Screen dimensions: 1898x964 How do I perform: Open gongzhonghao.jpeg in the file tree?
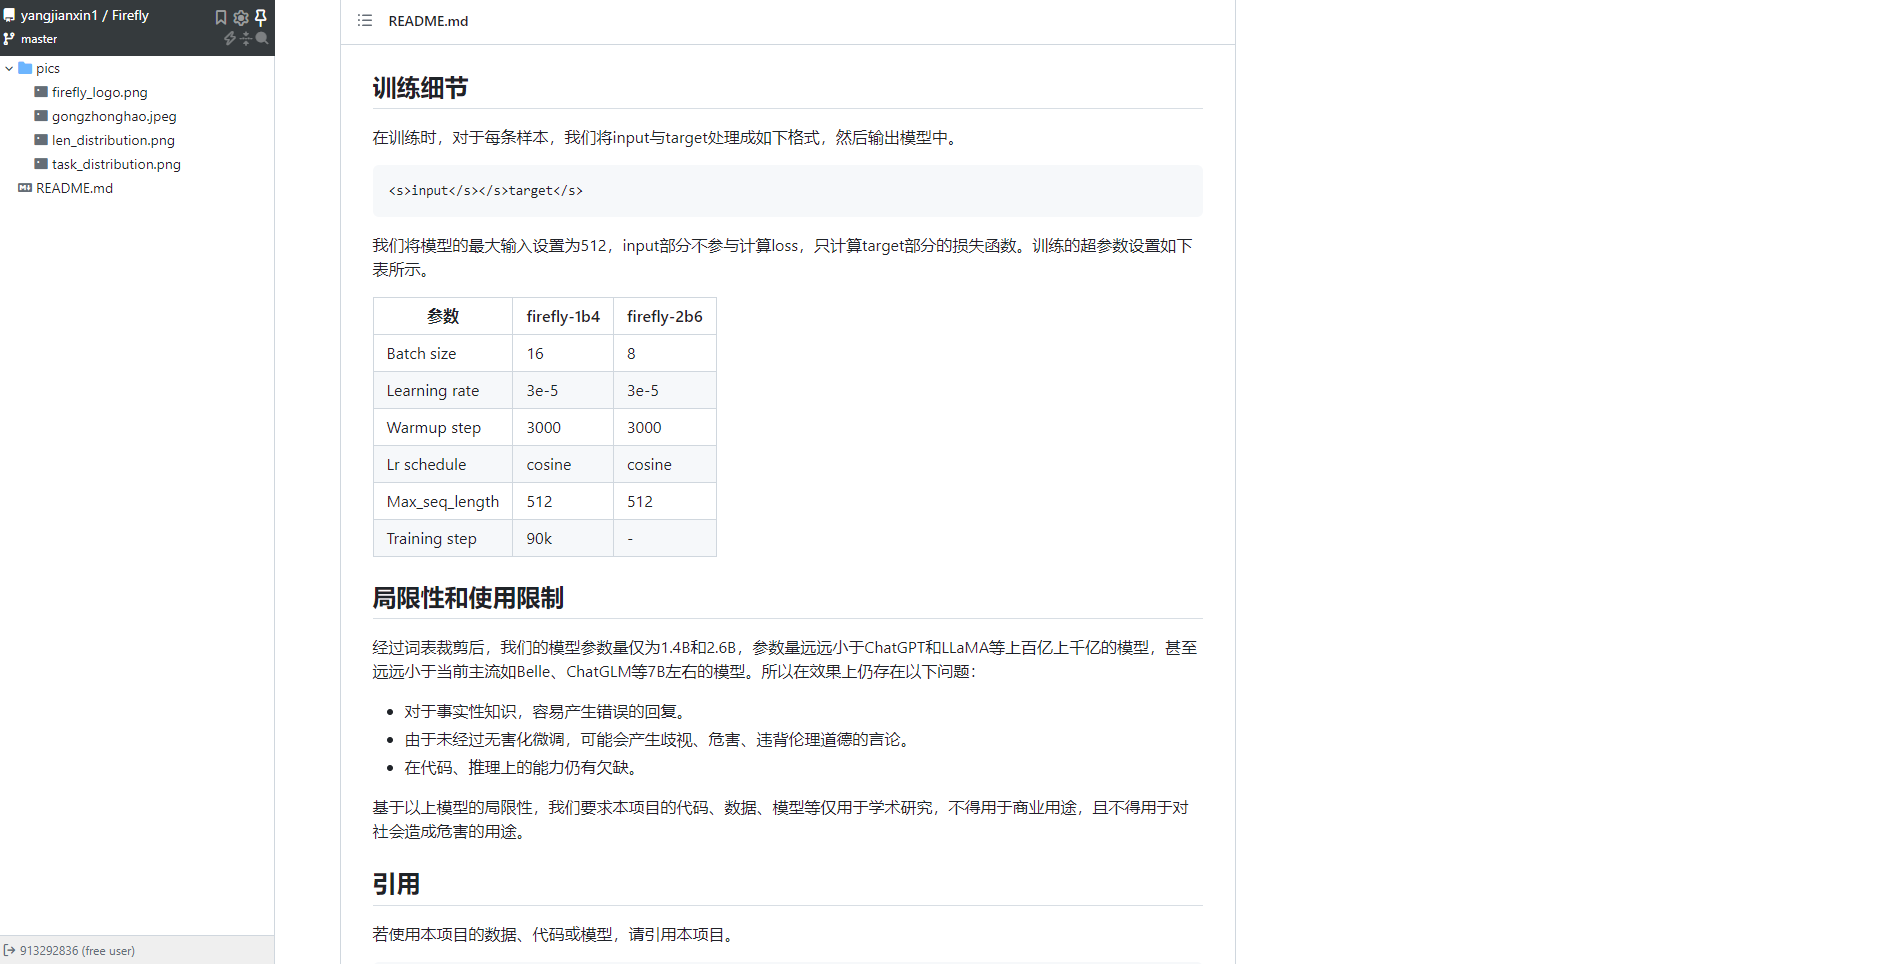coord(114,116)
